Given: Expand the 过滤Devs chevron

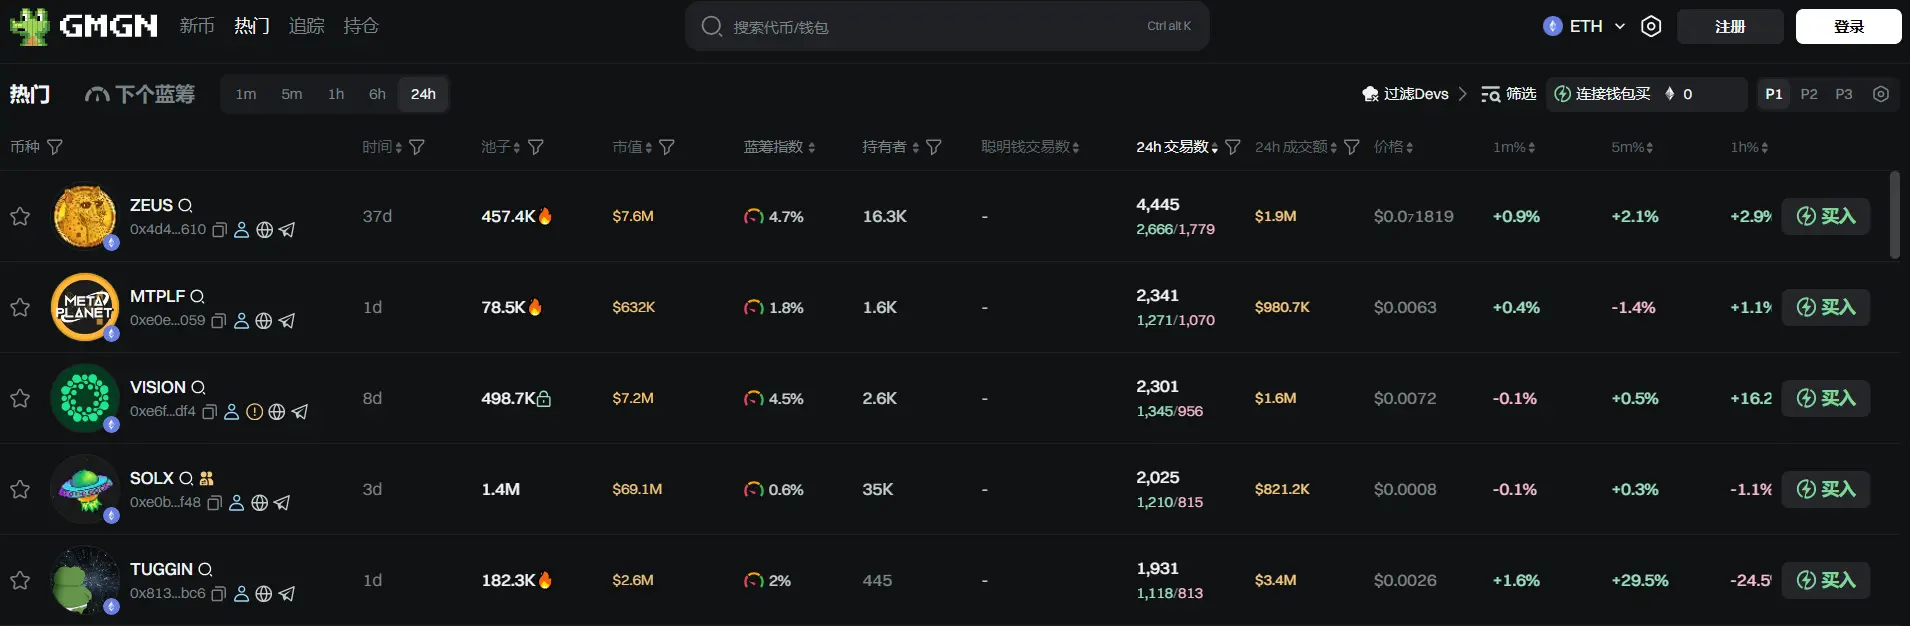Looking at the screenshot, I should point(1462,94).
